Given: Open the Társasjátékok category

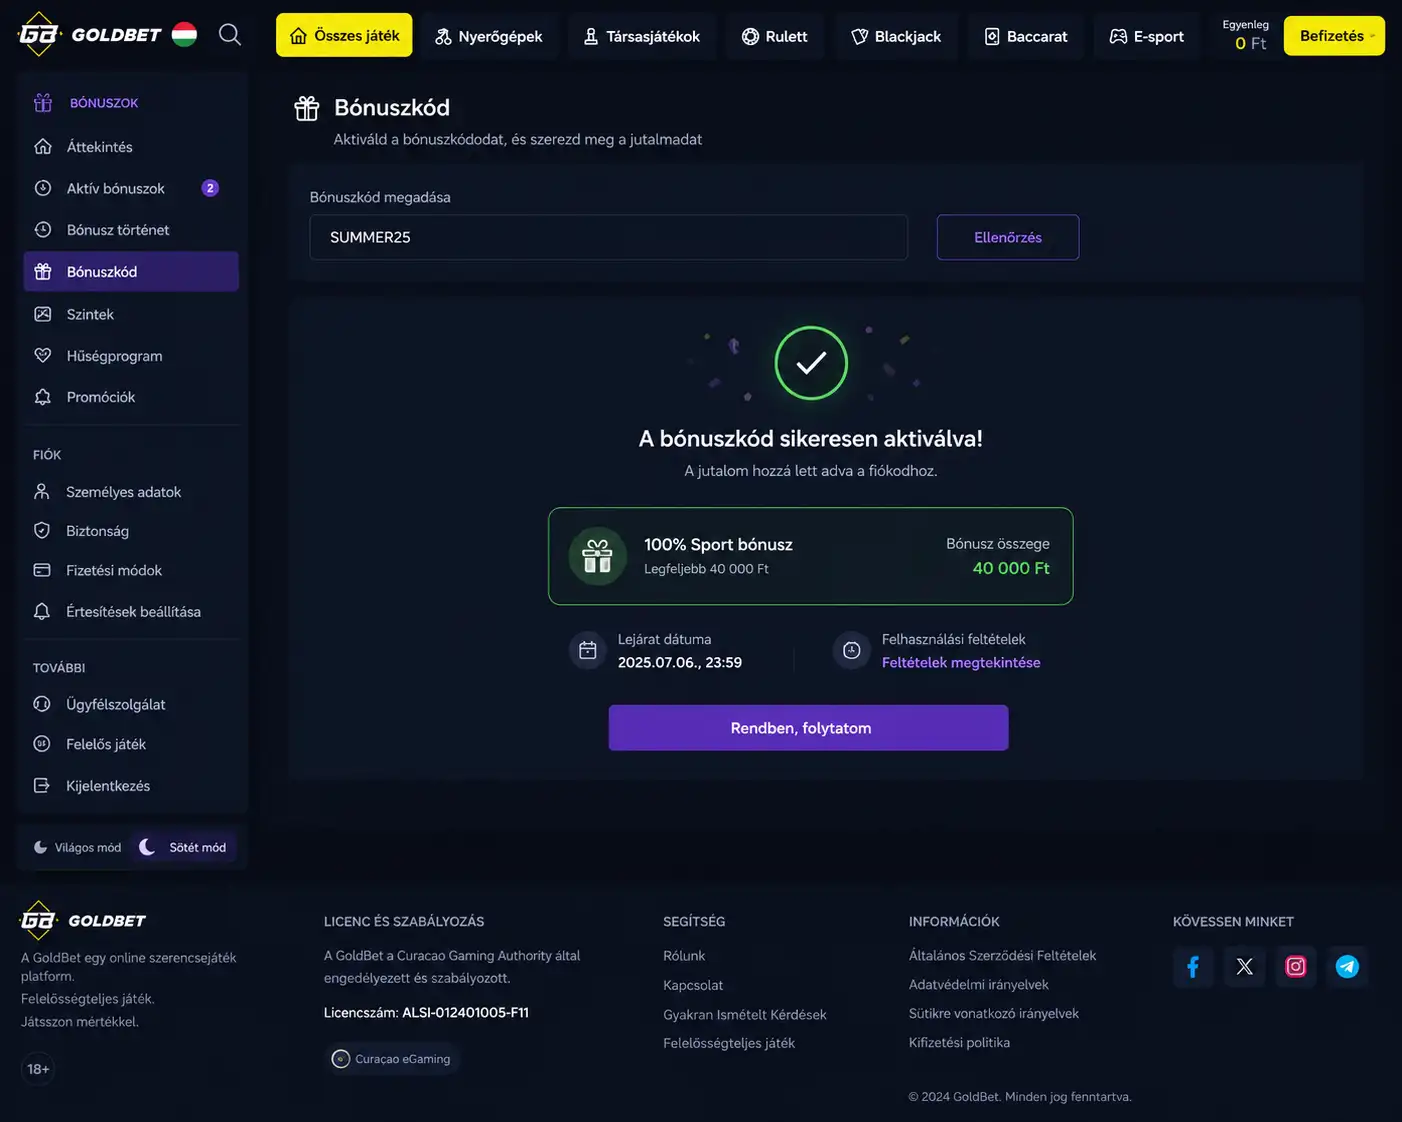Looking at the screenshot, I should 641,36.
